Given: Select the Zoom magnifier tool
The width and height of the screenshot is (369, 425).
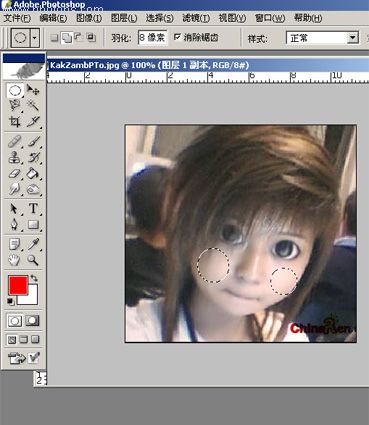Looking at the screenshot, I should tap(33, 260).
